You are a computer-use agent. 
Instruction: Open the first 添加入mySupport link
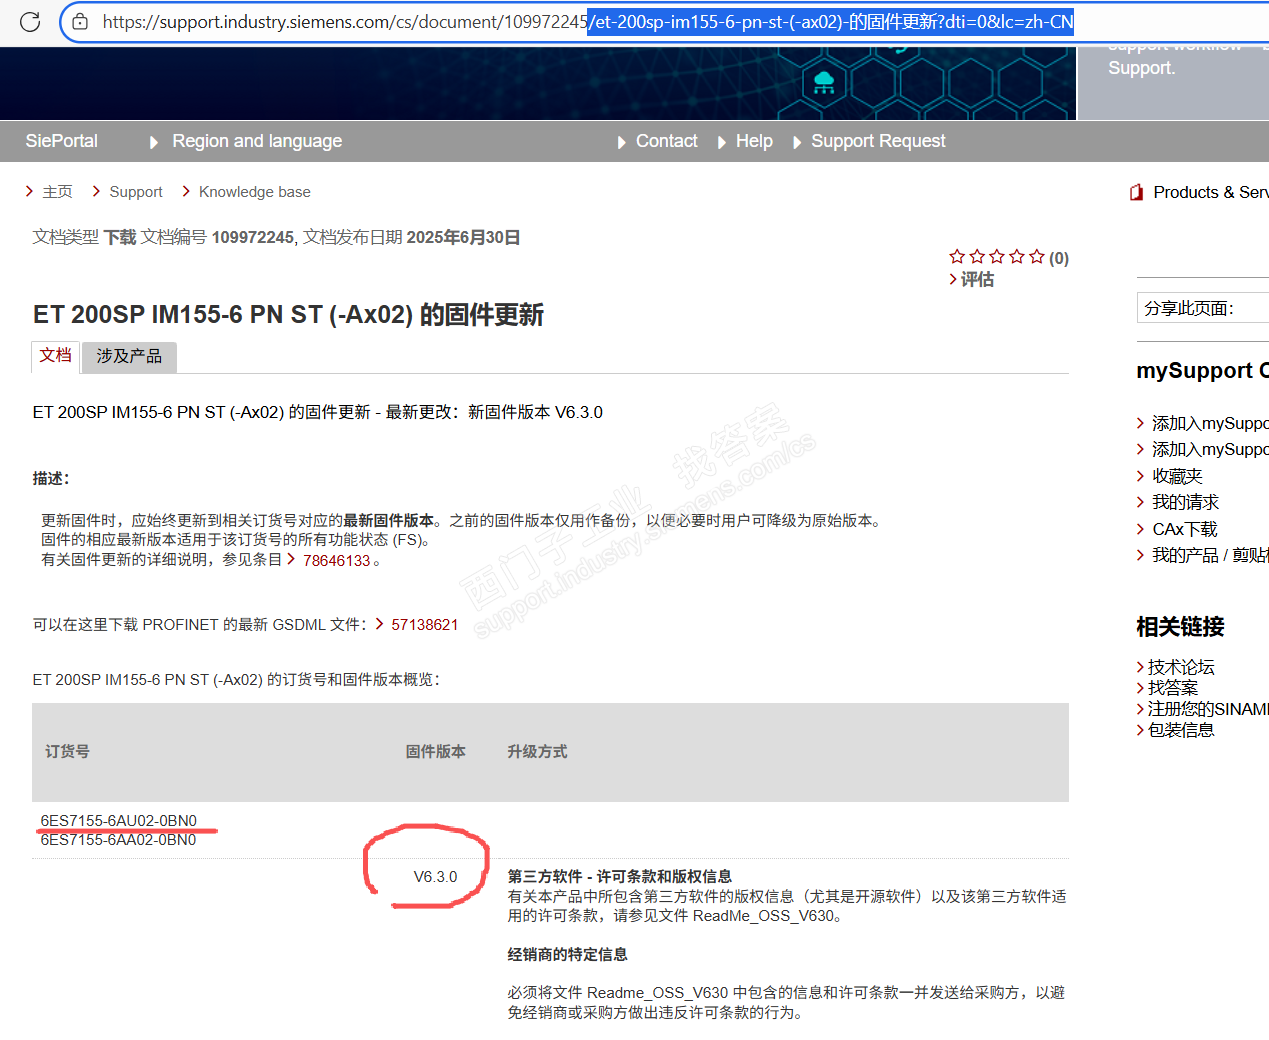pos(1210,423)
